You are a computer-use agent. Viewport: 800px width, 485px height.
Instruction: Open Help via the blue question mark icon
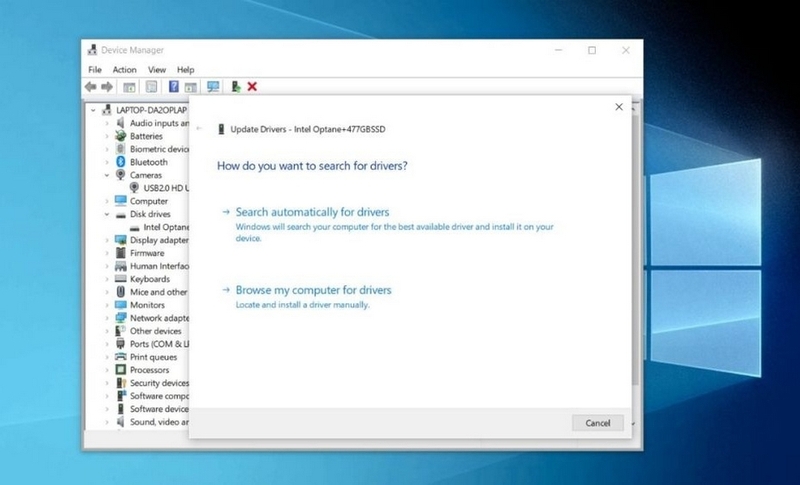coord(173,87)
